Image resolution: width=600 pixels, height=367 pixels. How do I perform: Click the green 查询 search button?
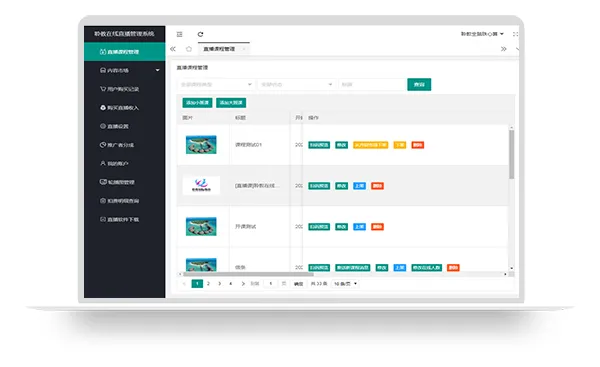point(419,85)
